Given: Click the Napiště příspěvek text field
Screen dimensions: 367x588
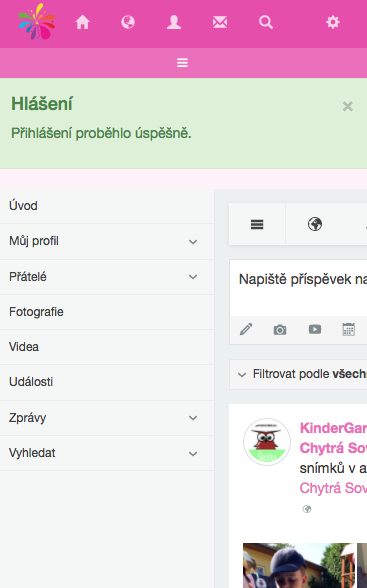Looking at the screenshot, I should [298, 288].
